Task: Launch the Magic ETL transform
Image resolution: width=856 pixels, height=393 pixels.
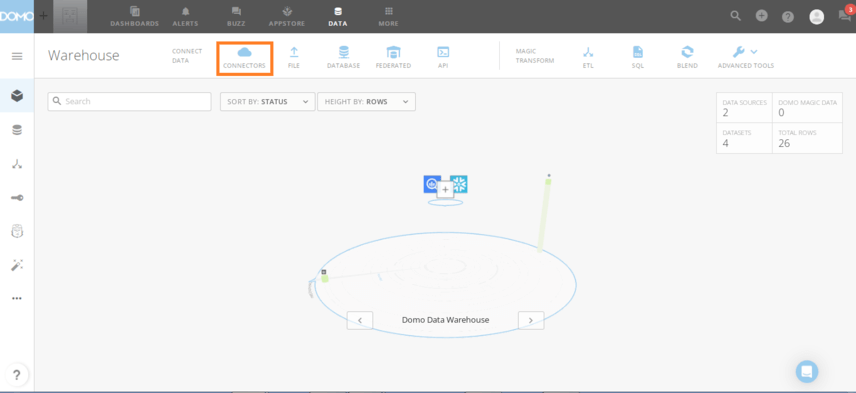Action: pyautogui.click(x=588, y=58)
